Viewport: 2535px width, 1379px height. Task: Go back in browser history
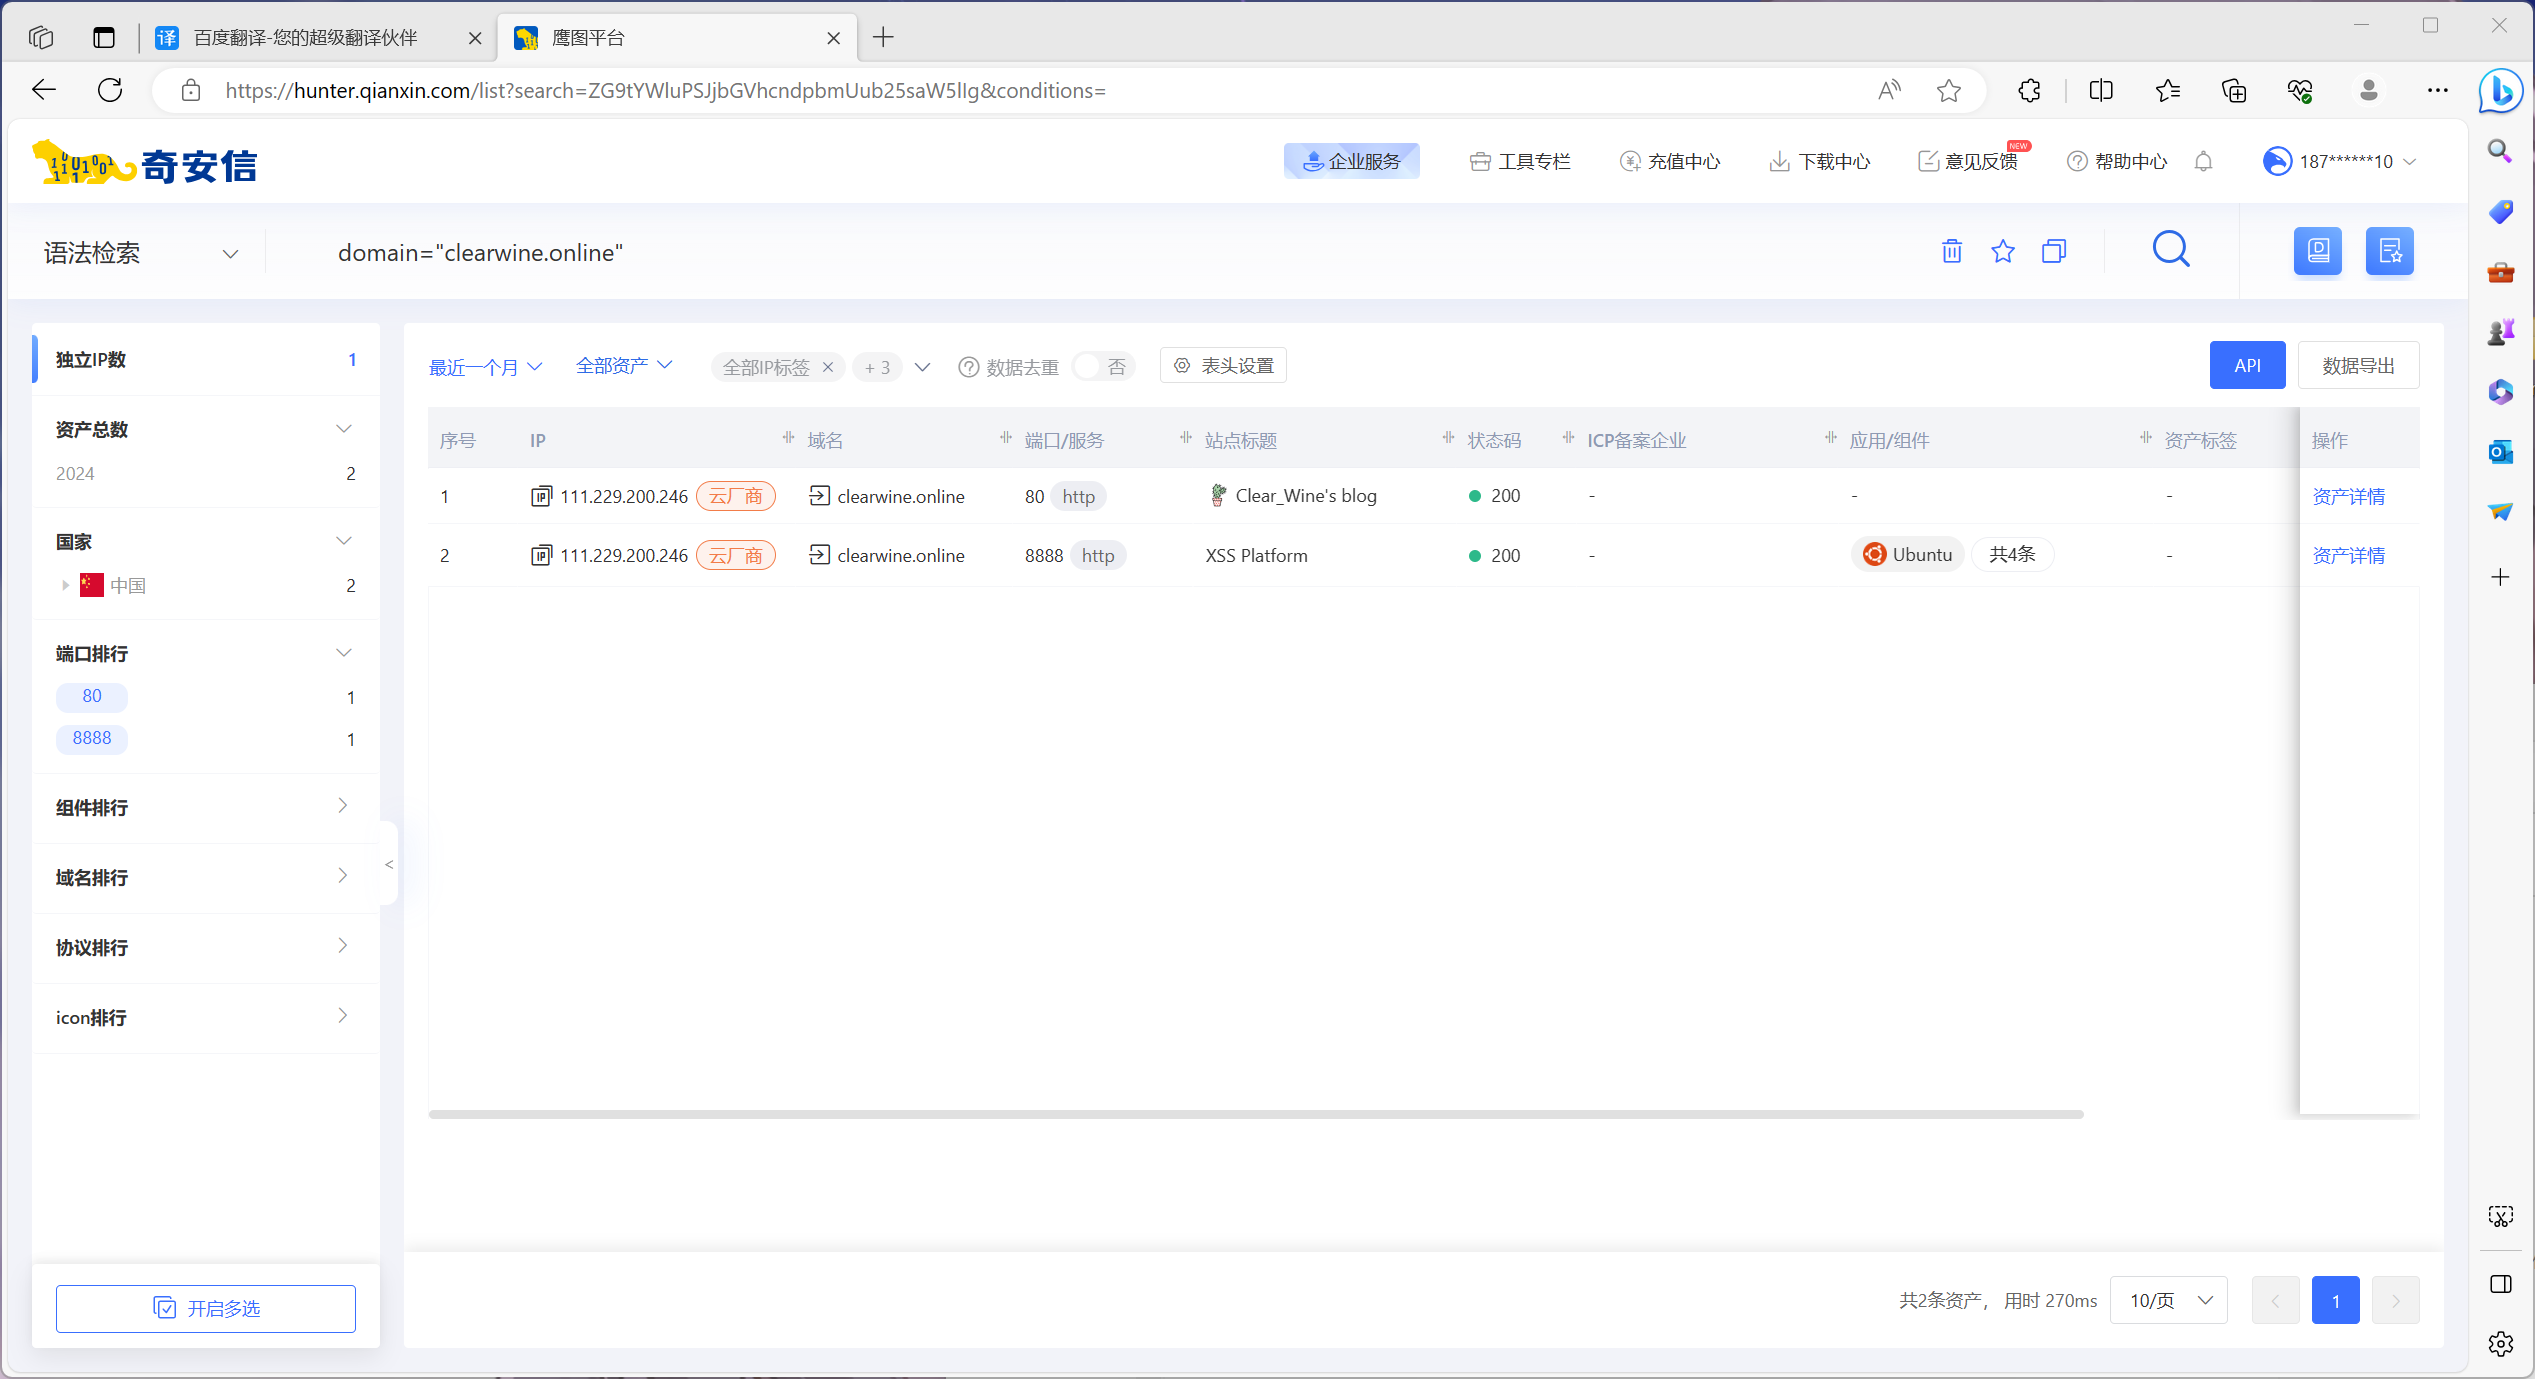[44, 90]
